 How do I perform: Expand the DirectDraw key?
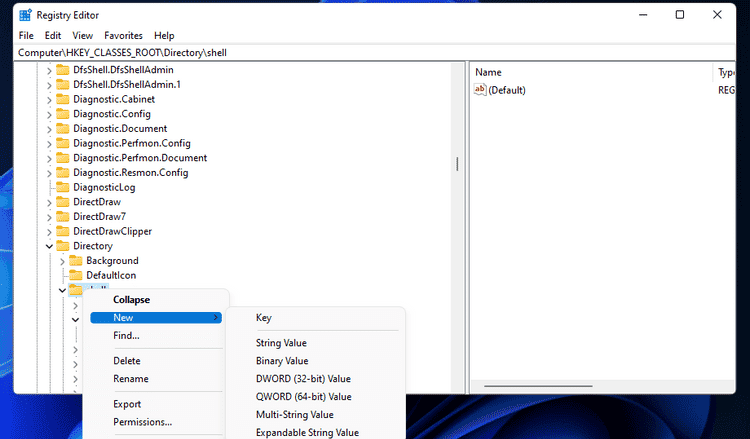click(x=49, y=203)
